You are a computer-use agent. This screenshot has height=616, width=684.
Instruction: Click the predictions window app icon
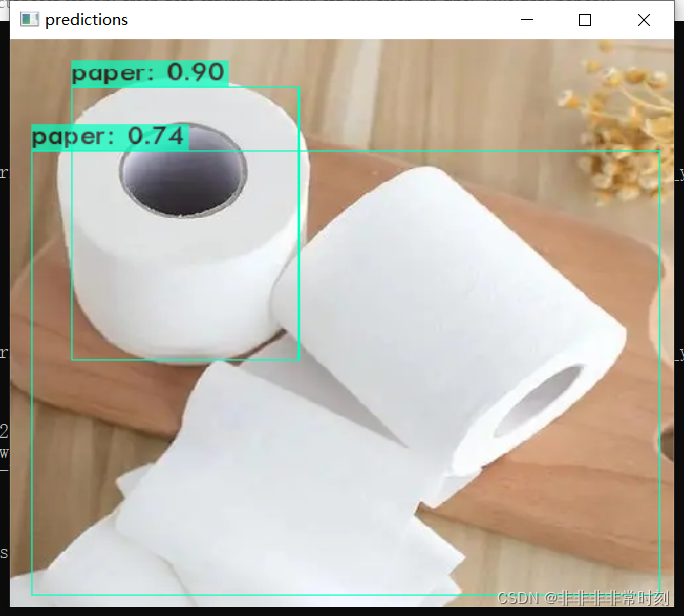point(29,20)
